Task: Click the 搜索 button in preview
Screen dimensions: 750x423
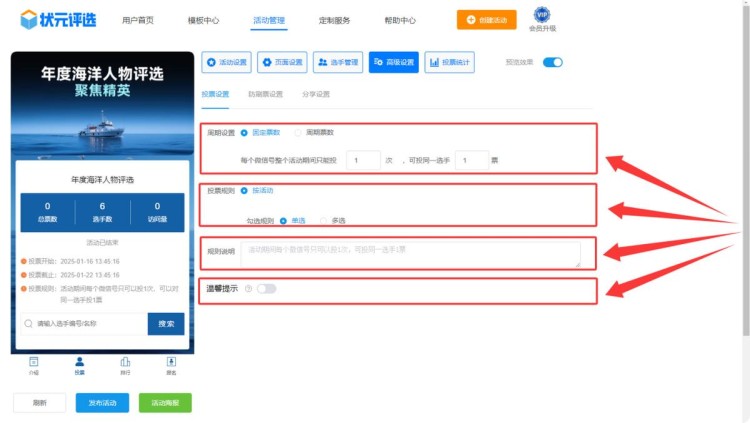Action: [x=166, y=324]
